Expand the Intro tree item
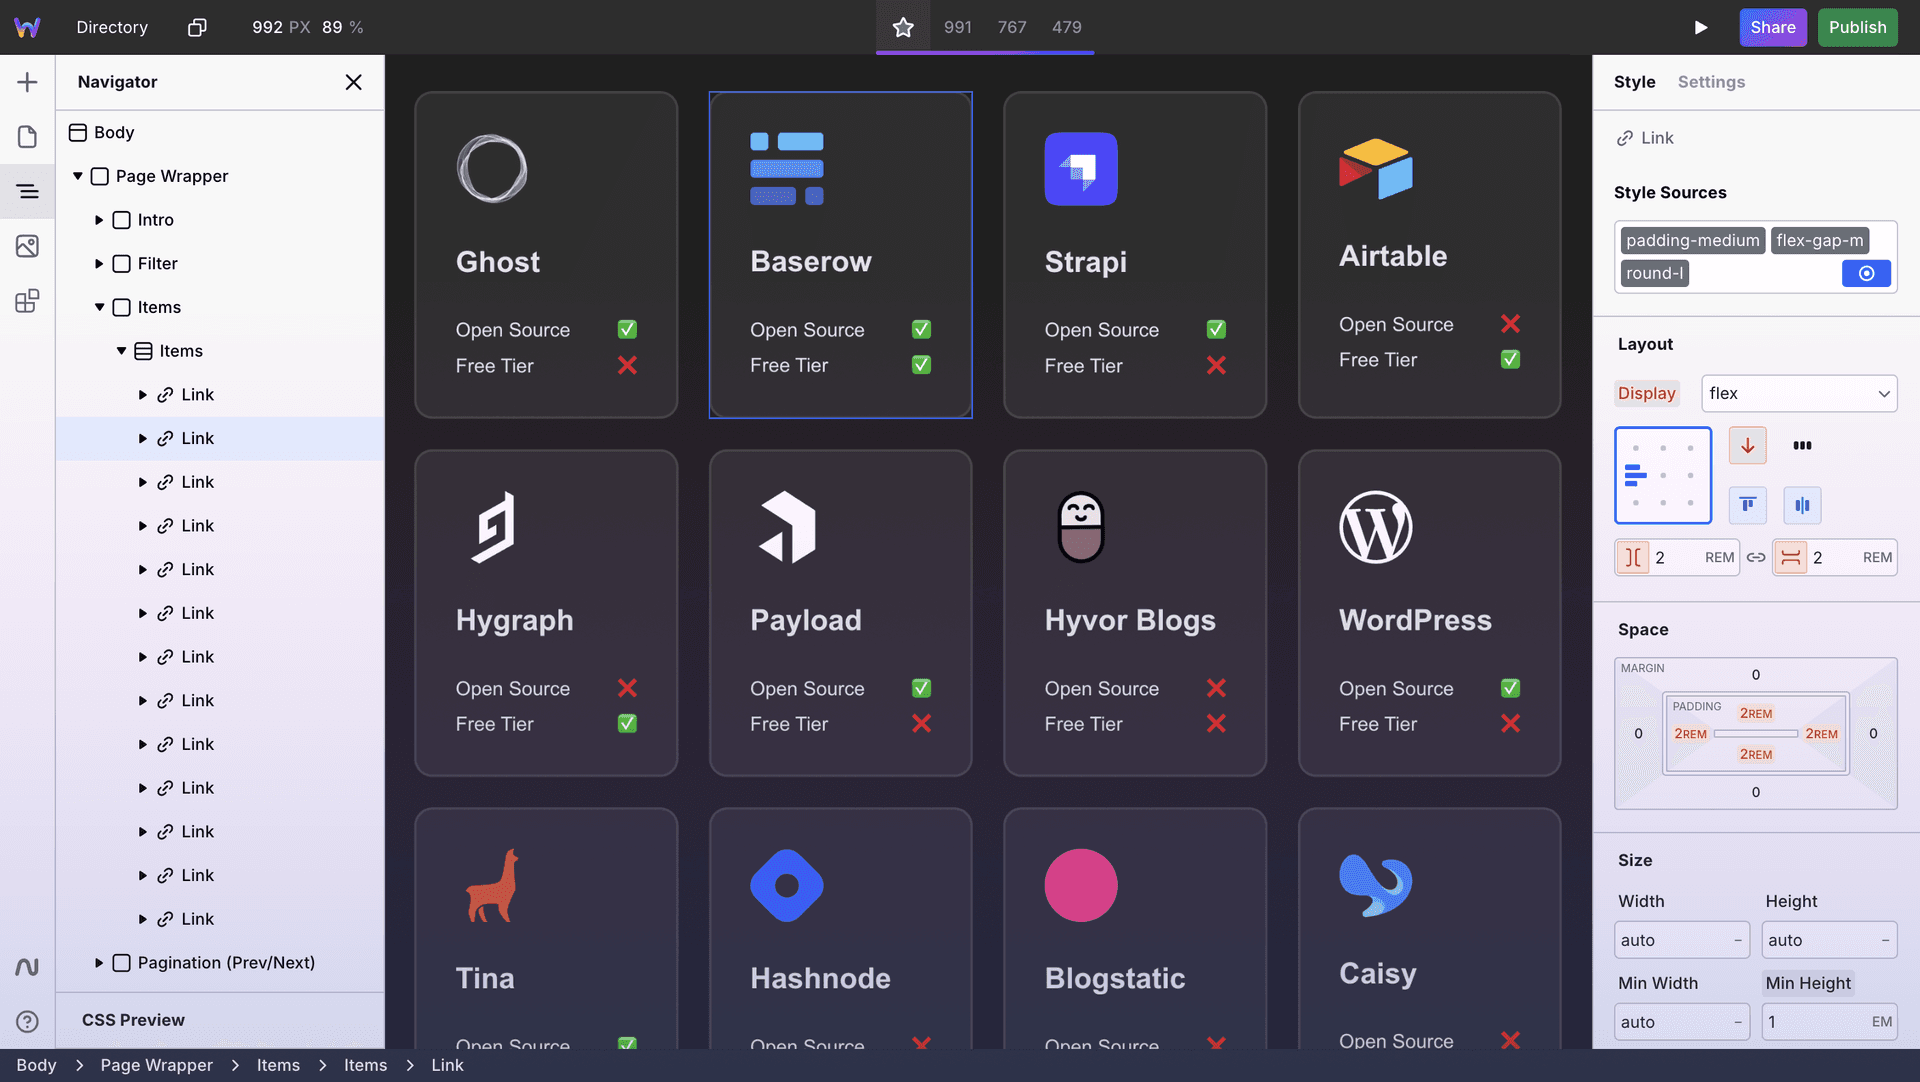The width and height of the screenshot is (1920, 1082). coord(99,219)
